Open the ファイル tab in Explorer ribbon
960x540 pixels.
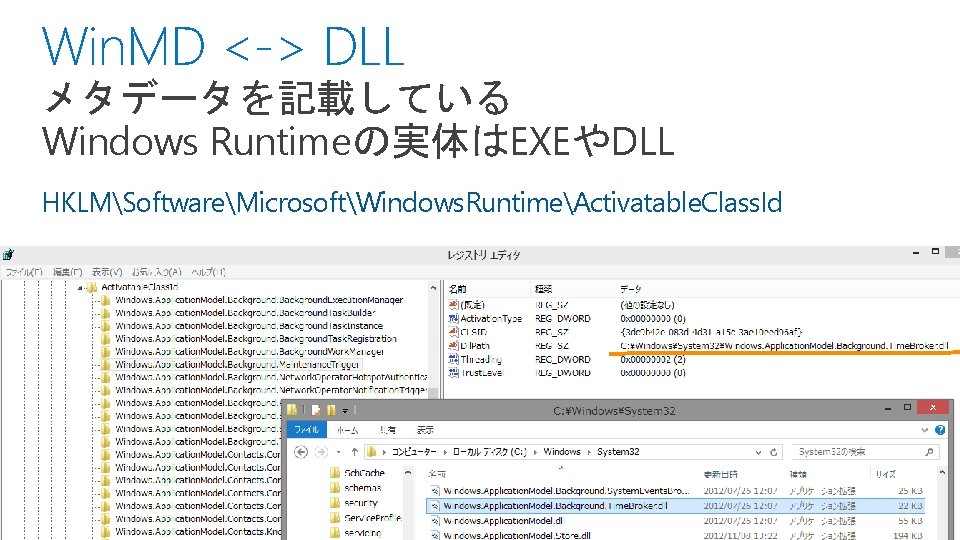[x=307, y=430]
